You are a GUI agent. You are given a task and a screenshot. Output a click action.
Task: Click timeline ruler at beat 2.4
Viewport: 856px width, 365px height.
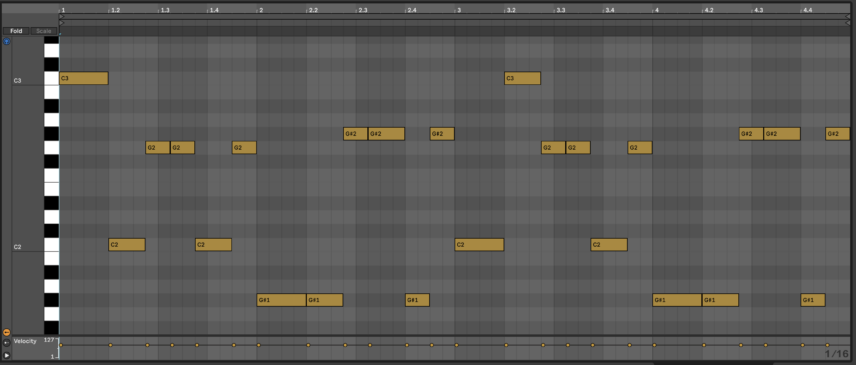[412, 10]
